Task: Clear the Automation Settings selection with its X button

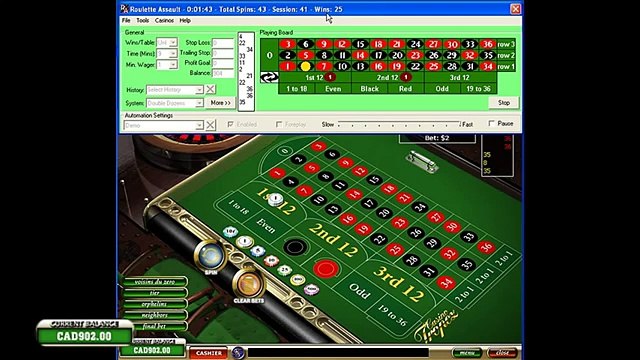Action: (210, 125)
